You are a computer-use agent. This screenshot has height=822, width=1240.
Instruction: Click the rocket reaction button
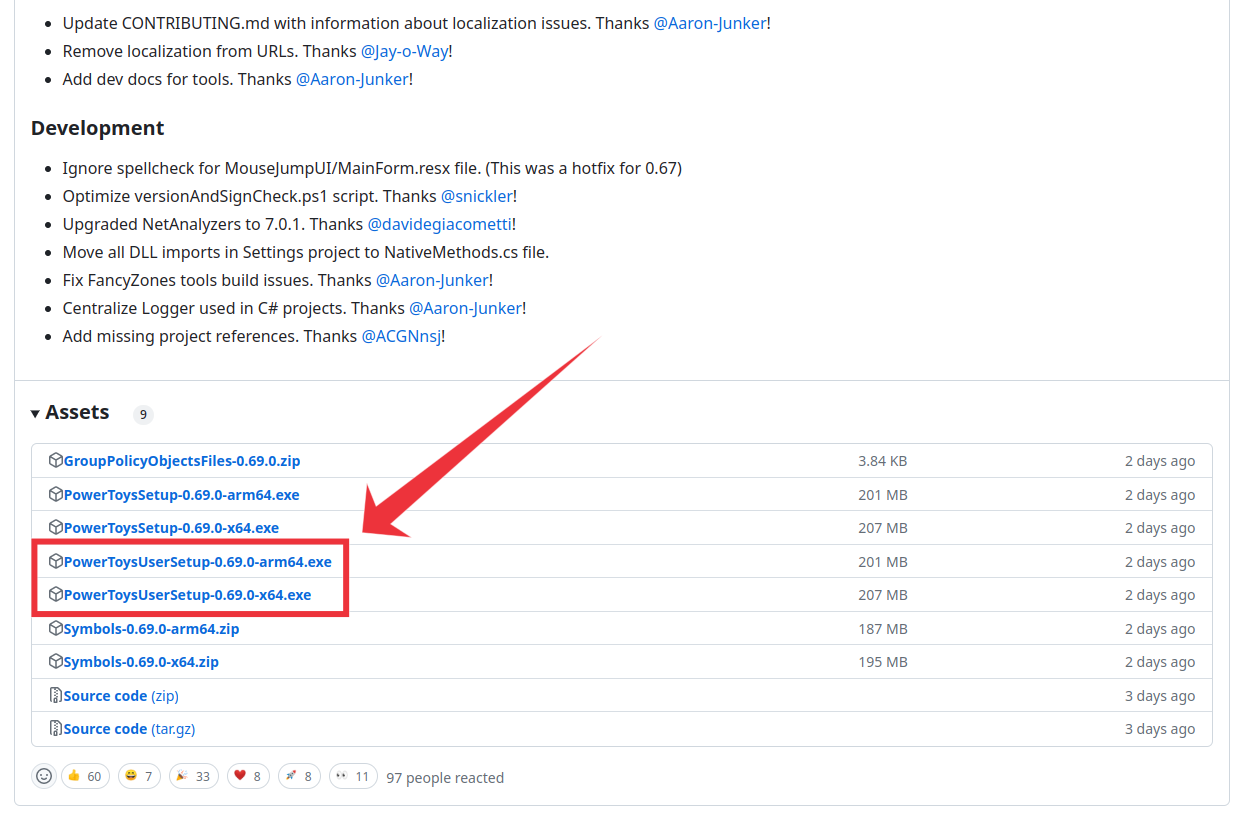point(299,775)
